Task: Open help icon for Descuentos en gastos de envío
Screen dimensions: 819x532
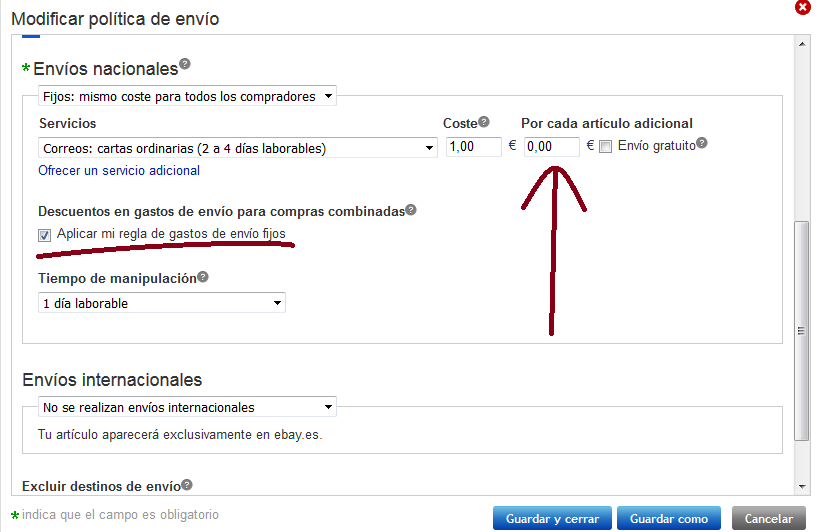Action: point(411,209)
